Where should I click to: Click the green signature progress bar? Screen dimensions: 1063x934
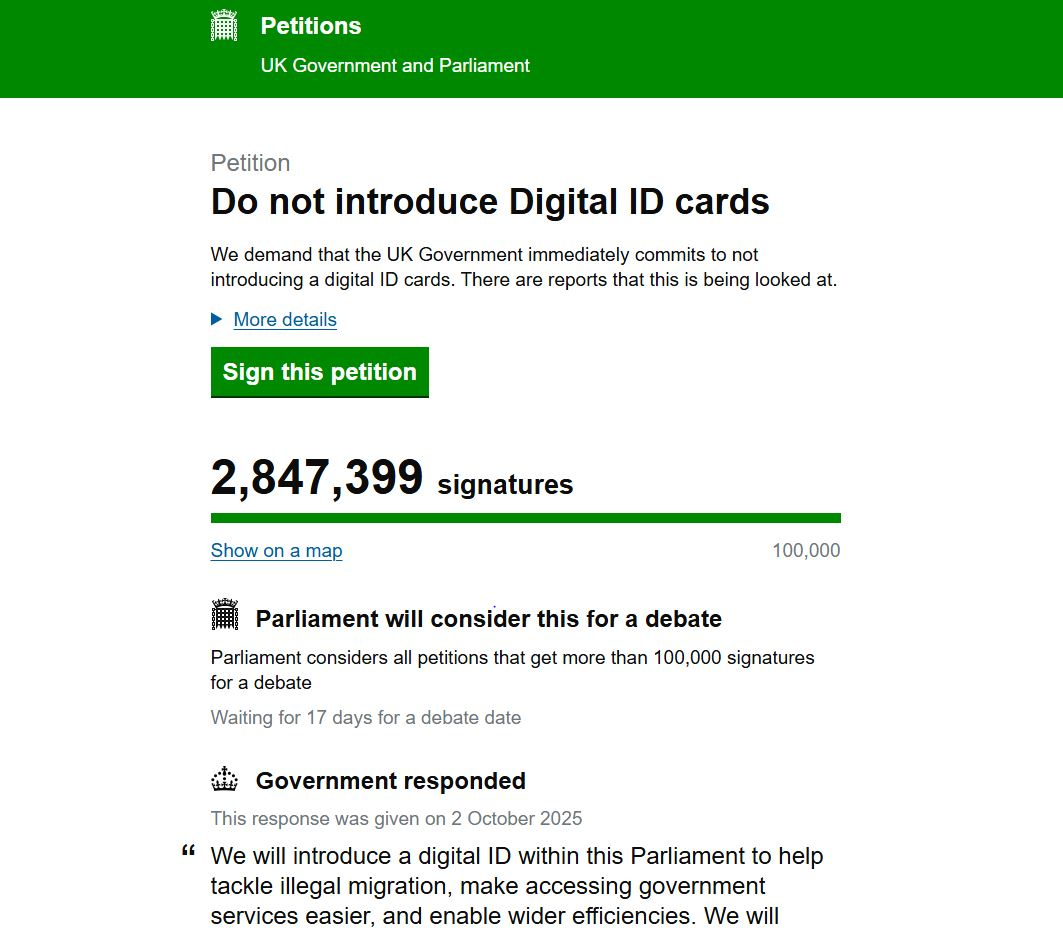(525, 518)
